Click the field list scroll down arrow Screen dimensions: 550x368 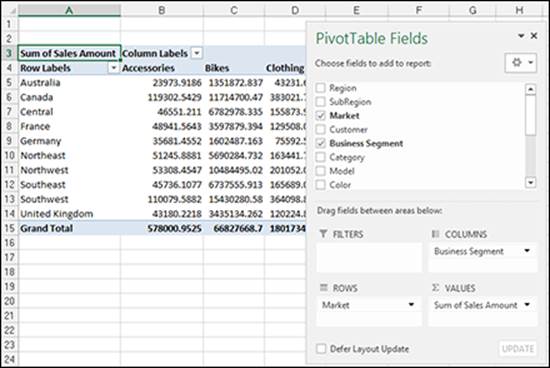[x=531, y=182]
